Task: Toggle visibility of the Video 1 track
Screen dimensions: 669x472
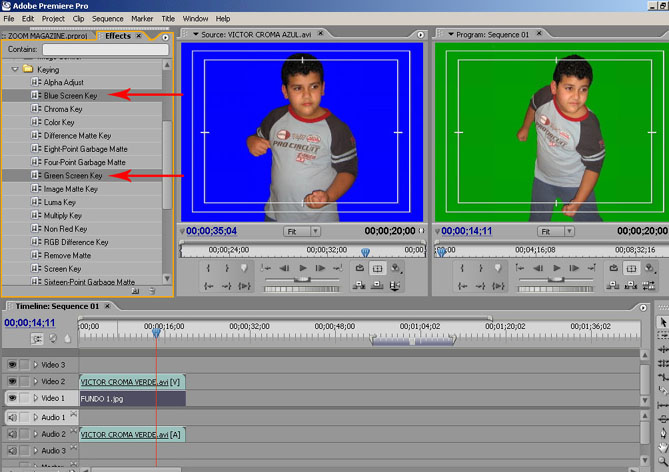Action: click(12, 398)
